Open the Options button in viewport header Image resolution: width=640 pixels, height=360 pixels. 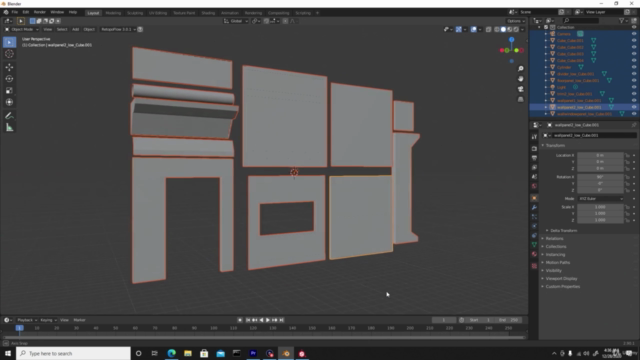click(516, 21)
